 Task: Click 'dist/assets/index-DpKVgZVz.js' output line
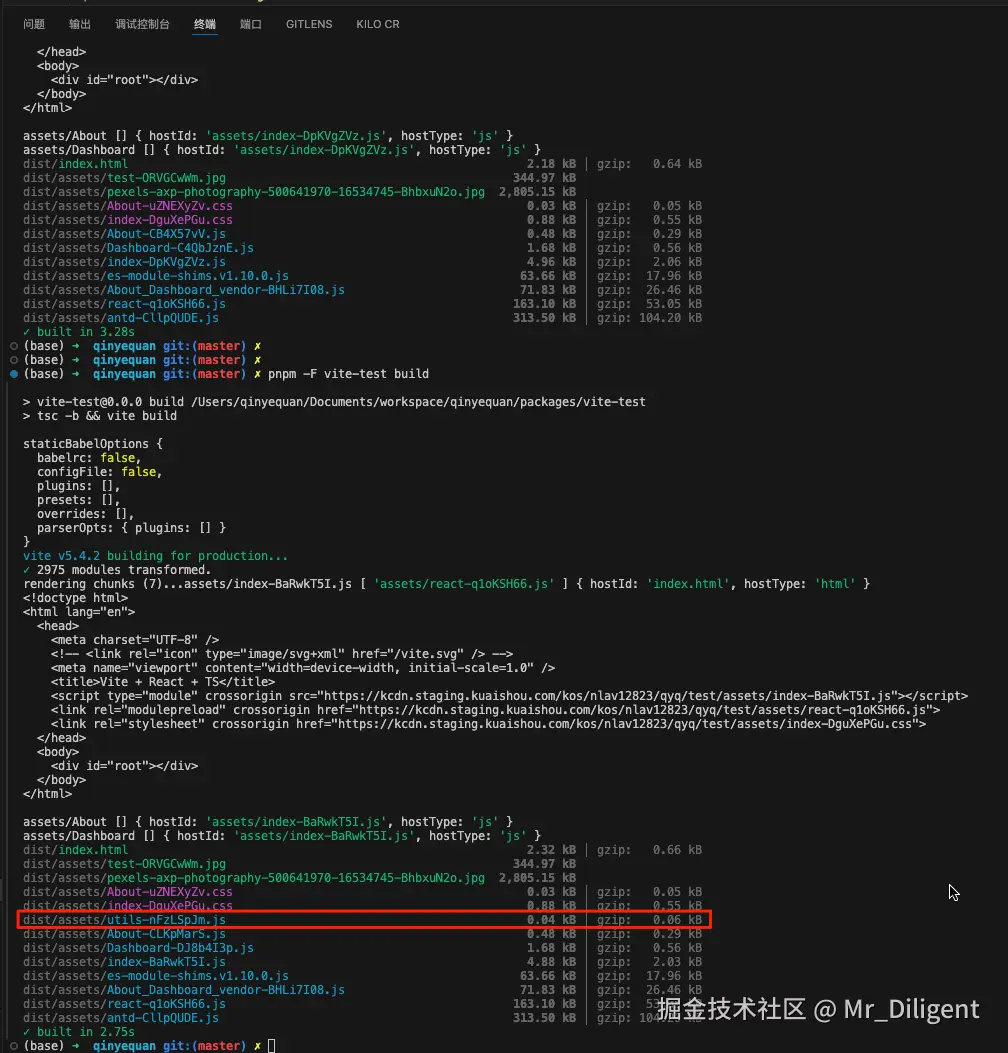(124, 263)
